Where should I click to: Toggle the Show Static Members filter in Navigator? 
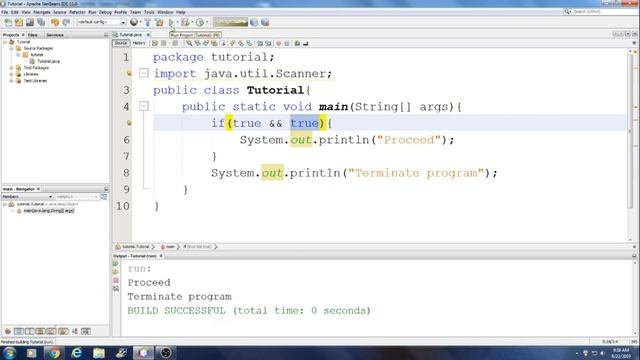(29, 331)
